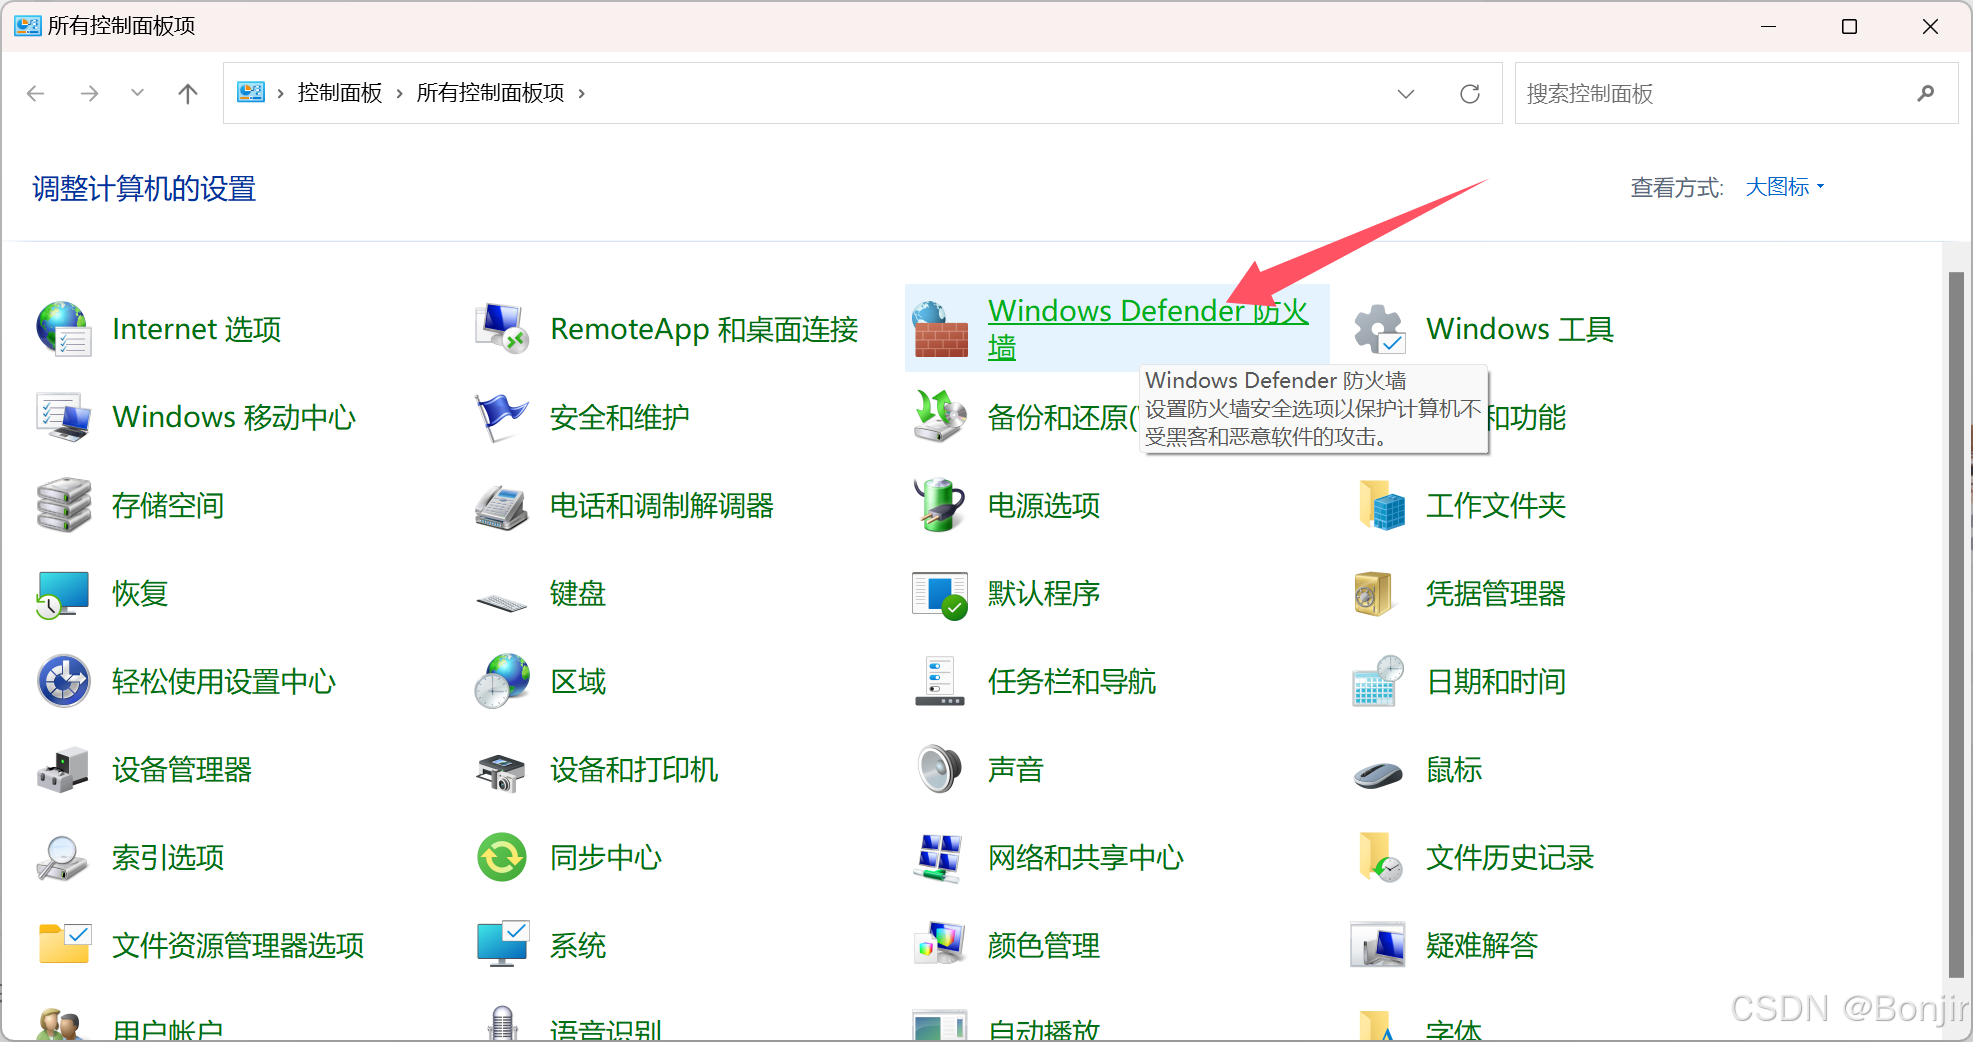
Task: Go up one level arrow
Action: click(187, 93)
